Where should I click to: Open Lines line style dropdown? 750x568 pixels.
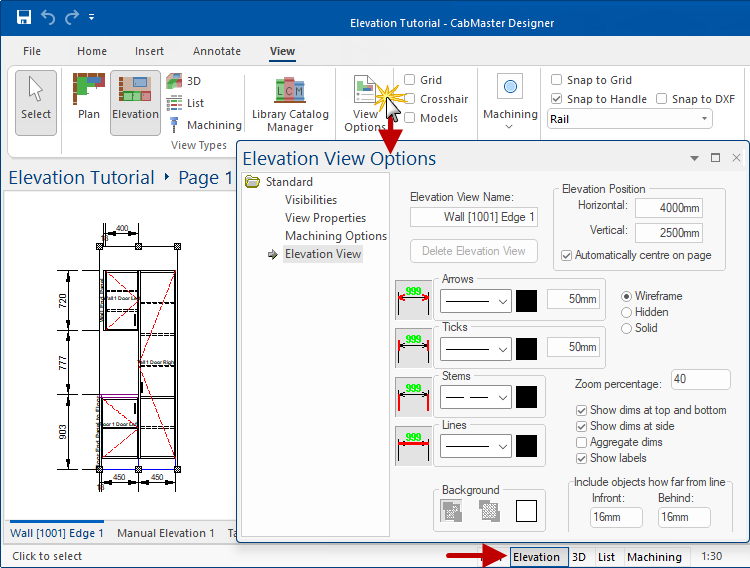475,446
